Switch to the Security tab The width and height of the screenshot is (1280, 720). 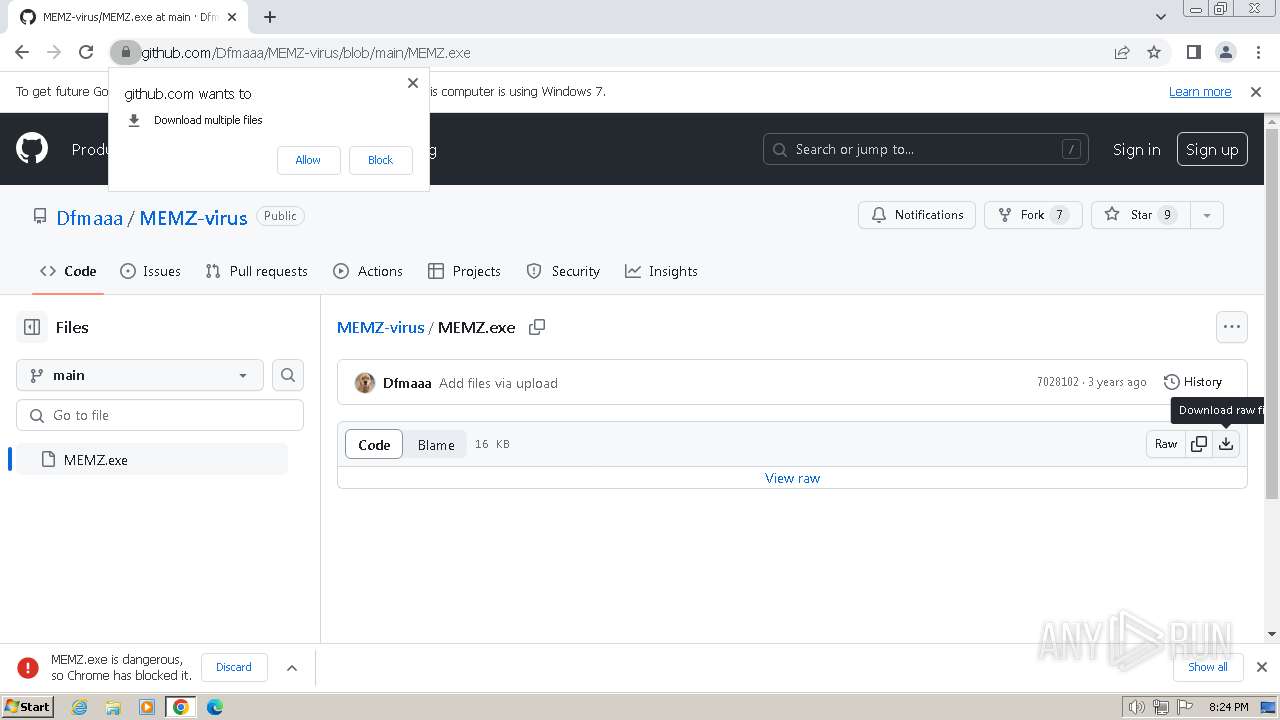coord(563,271)
